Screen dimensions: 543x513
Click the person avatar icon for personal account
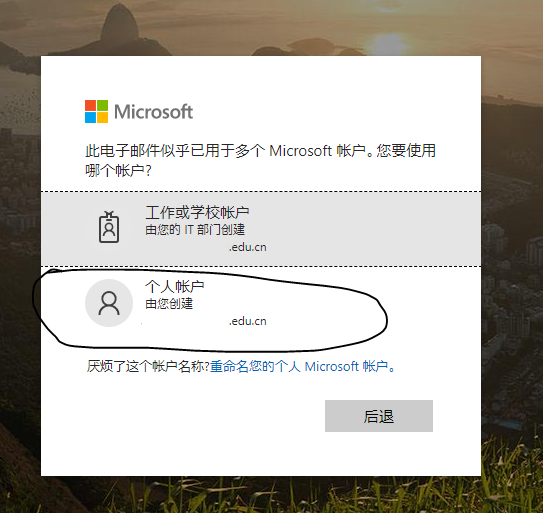click(109, 303)
